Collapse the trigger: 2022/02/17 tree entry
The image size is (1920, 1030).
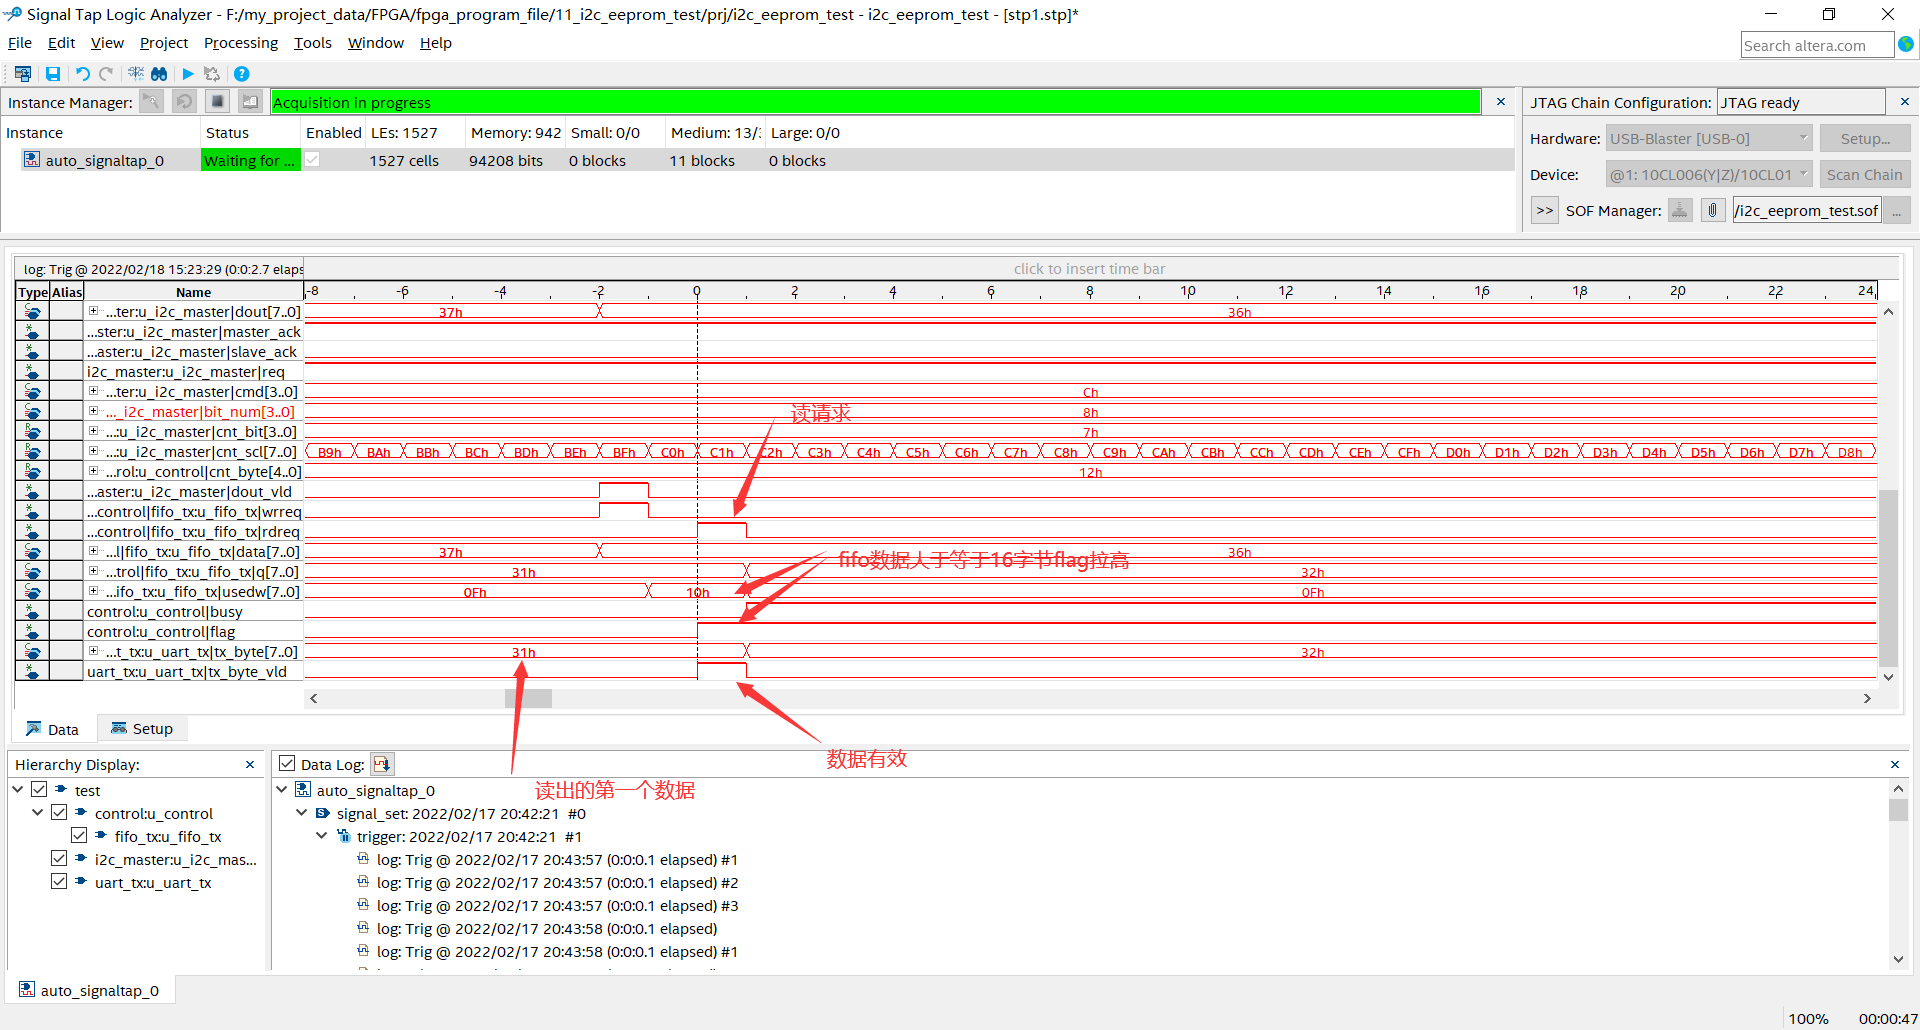pos(321,836)
